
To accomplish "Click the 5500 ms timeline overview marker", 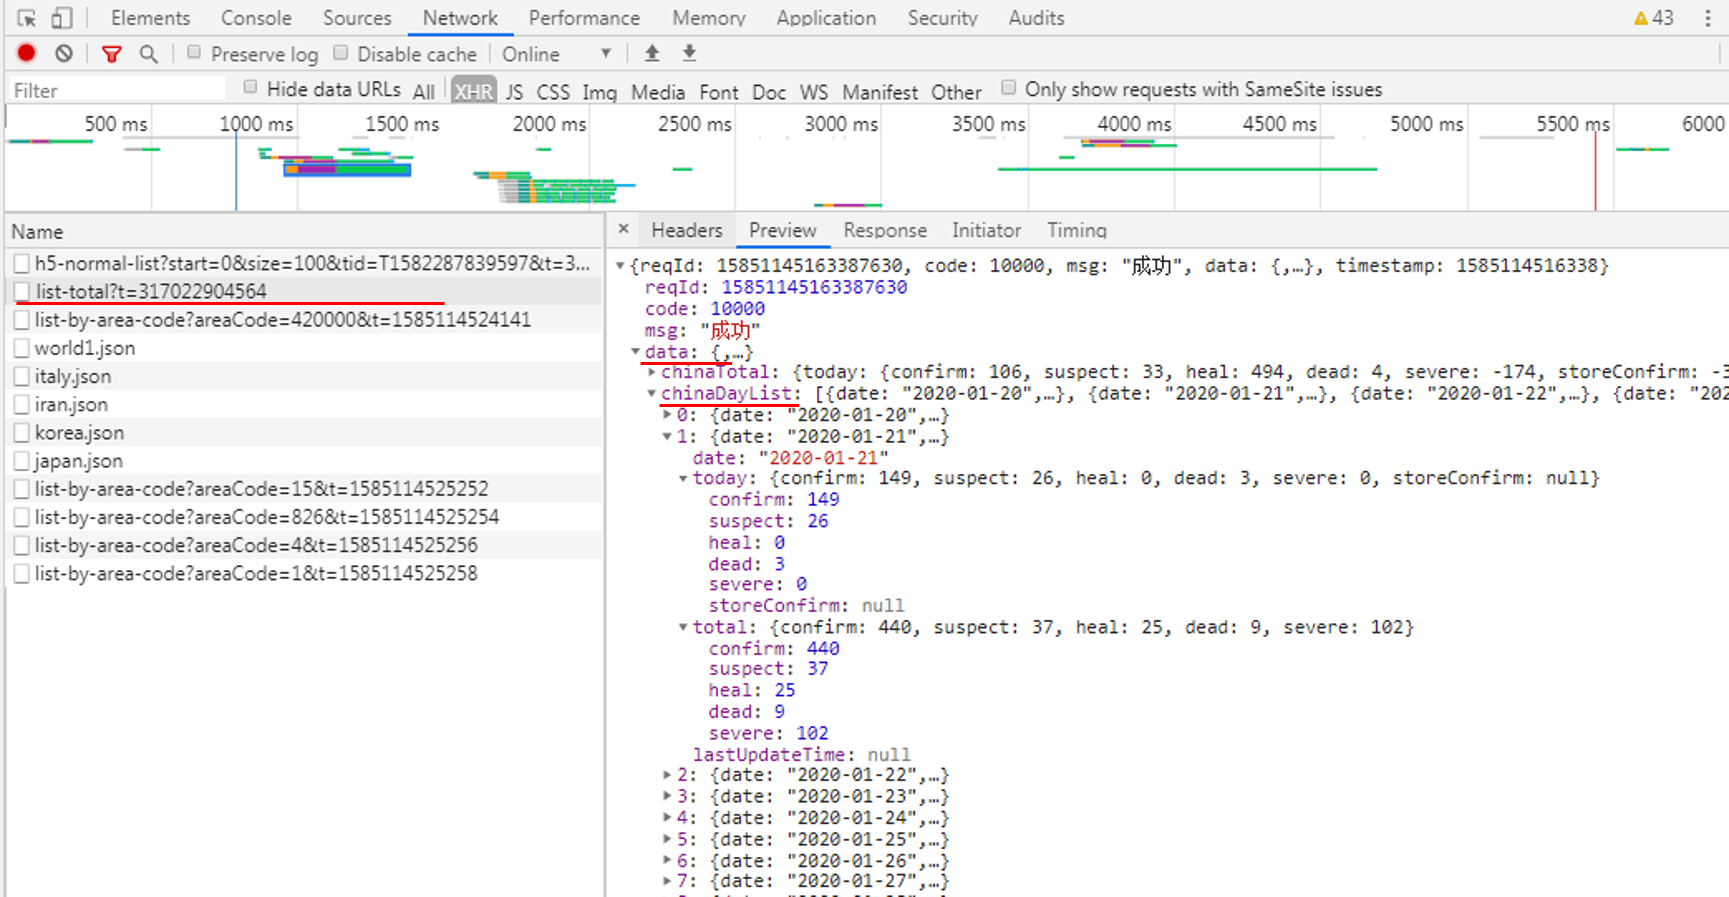I will (1573, 124).
